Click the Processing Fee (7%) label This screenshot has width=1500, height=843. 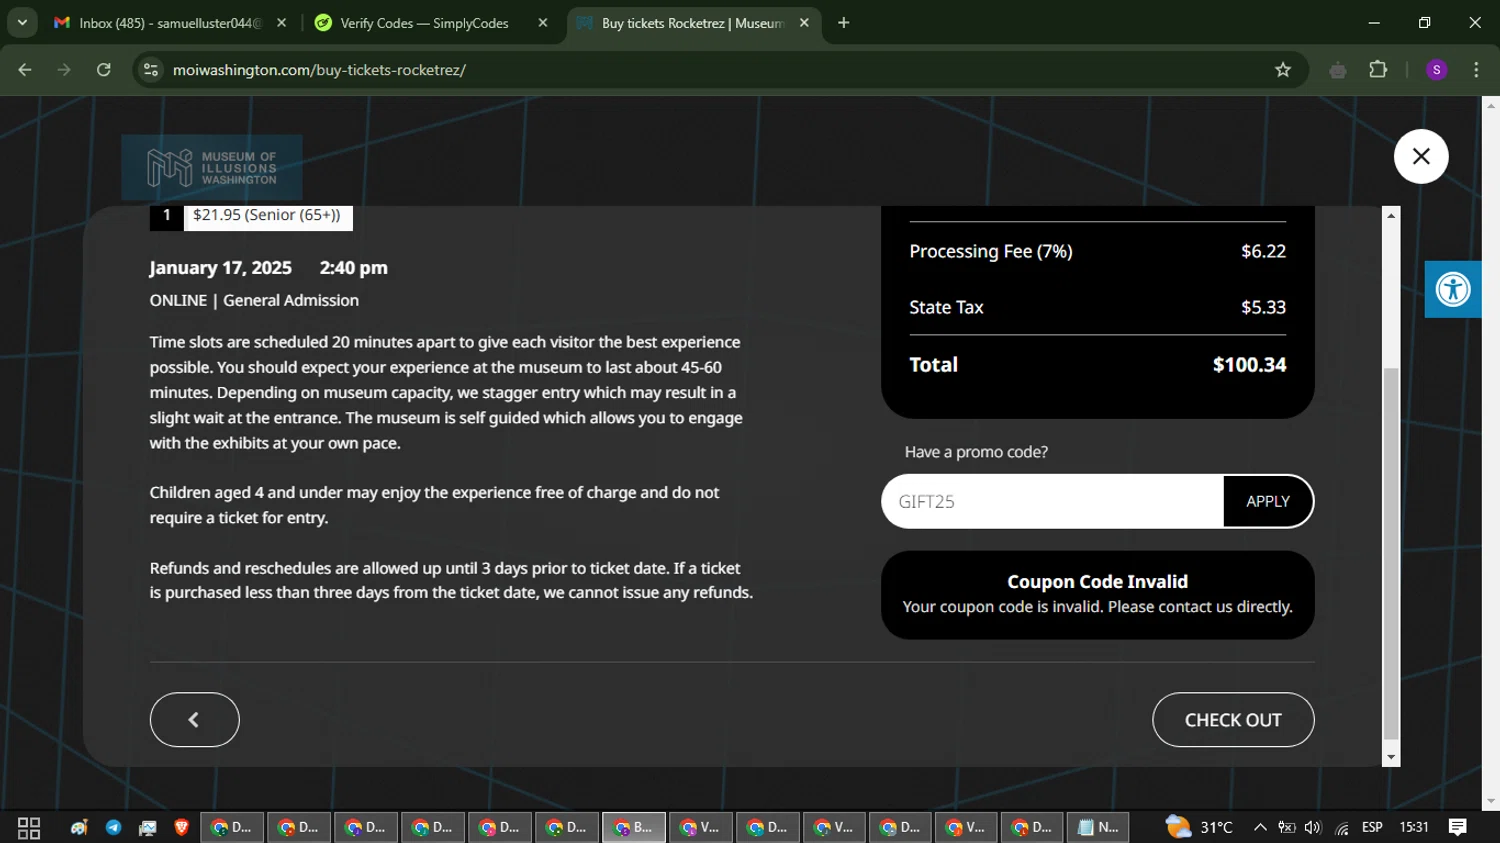point(990,252)
